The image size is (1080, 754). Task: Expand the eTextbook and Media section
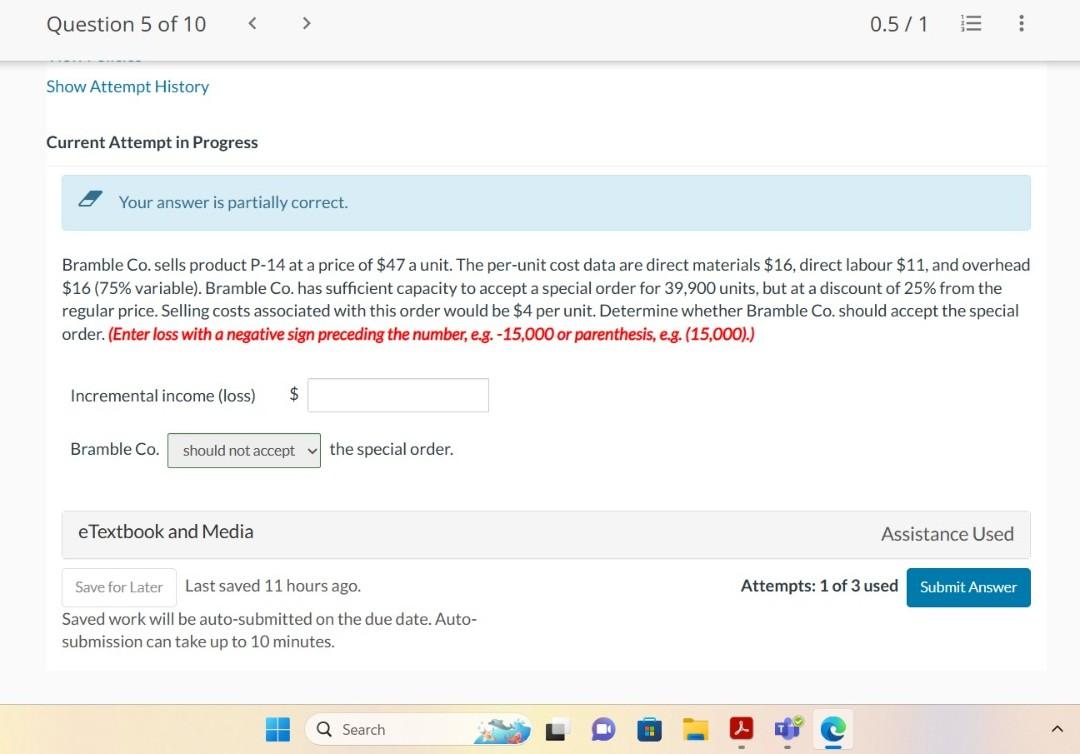click(165, 531)
